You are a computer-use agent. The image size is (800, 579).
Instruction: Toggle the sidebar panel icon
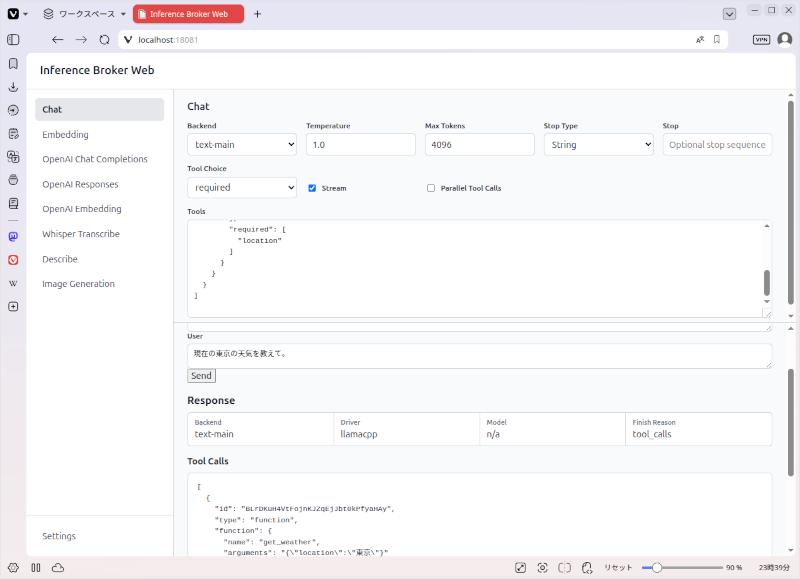(13, 40)
